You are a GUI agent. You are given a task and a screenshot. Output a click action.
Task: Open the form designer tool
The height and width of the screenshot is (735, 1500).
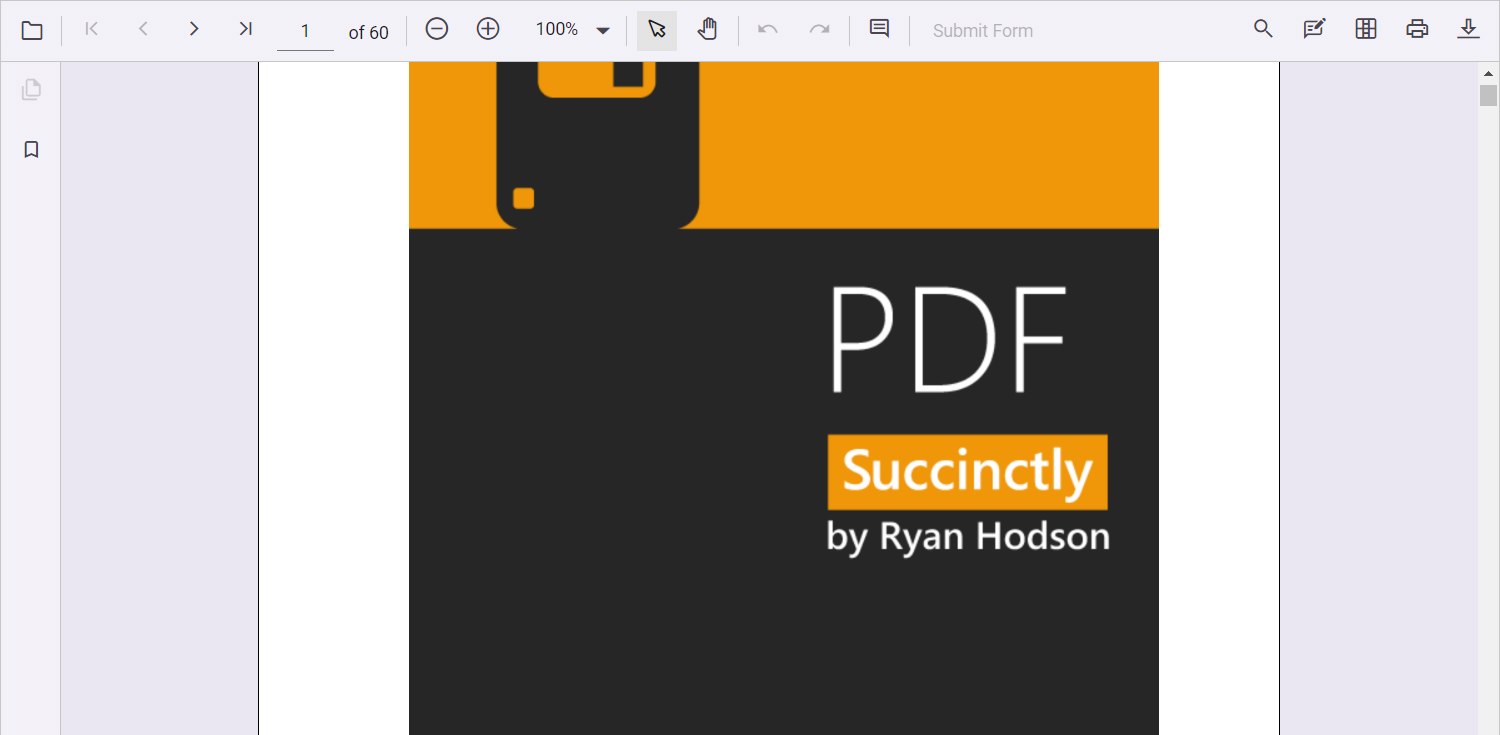pos(1365,30)
